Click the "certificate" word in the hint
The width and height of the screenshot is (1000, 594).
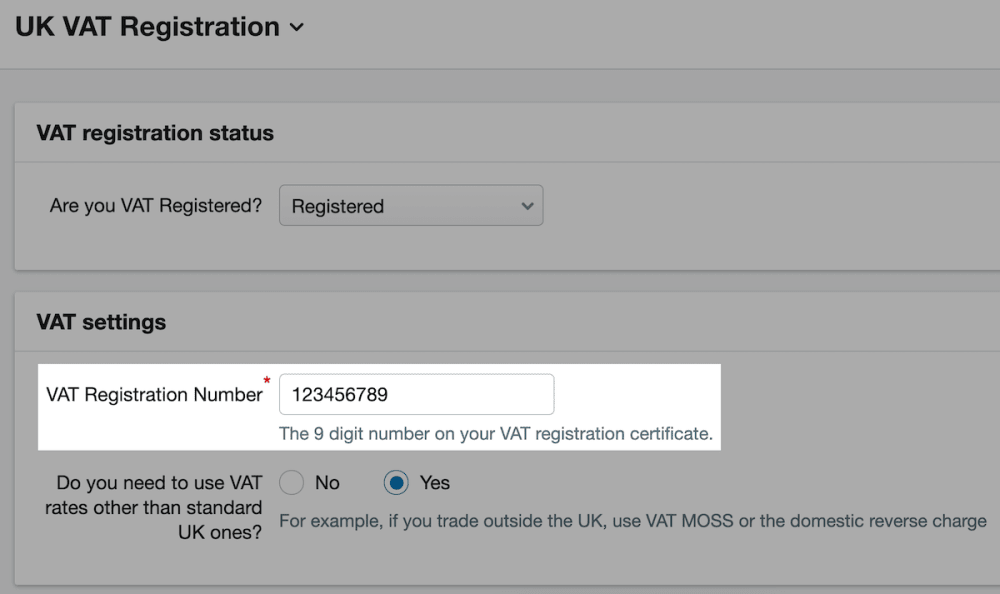[670, 434]
